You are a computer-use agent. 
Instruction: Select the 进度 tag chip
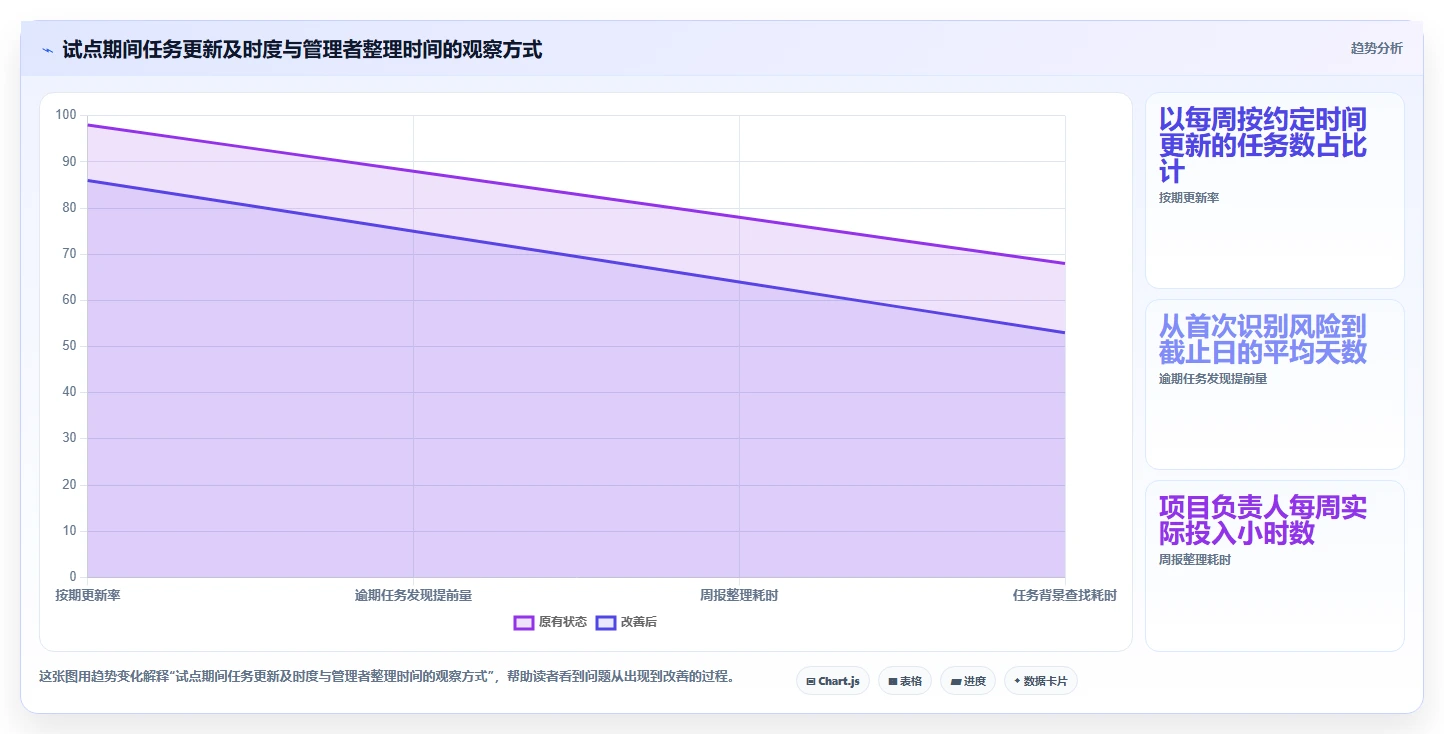[x=967, y=681]
